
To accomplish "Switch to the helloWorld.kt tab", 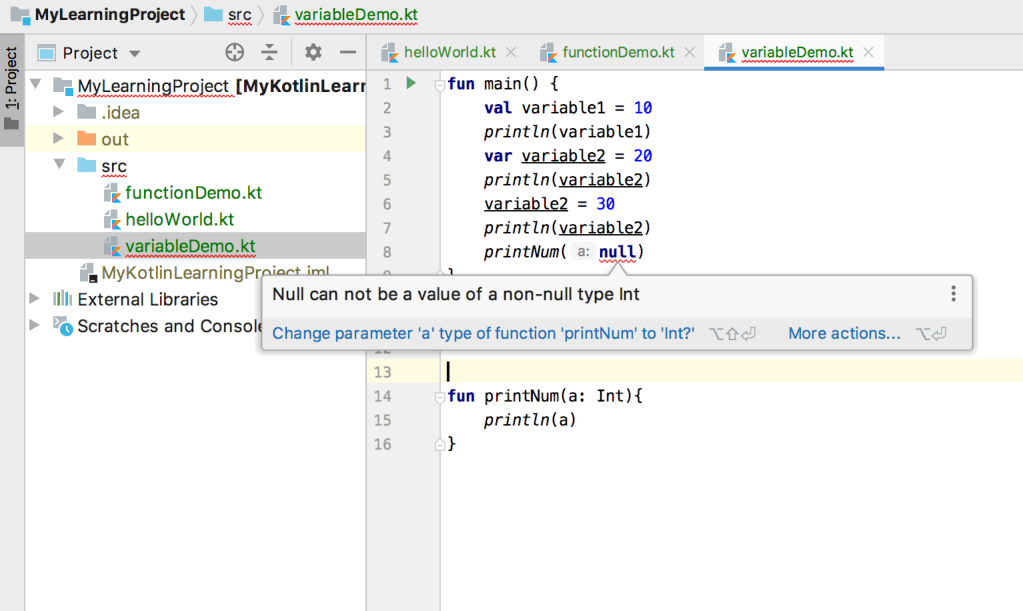I will (x=449, y=53).
